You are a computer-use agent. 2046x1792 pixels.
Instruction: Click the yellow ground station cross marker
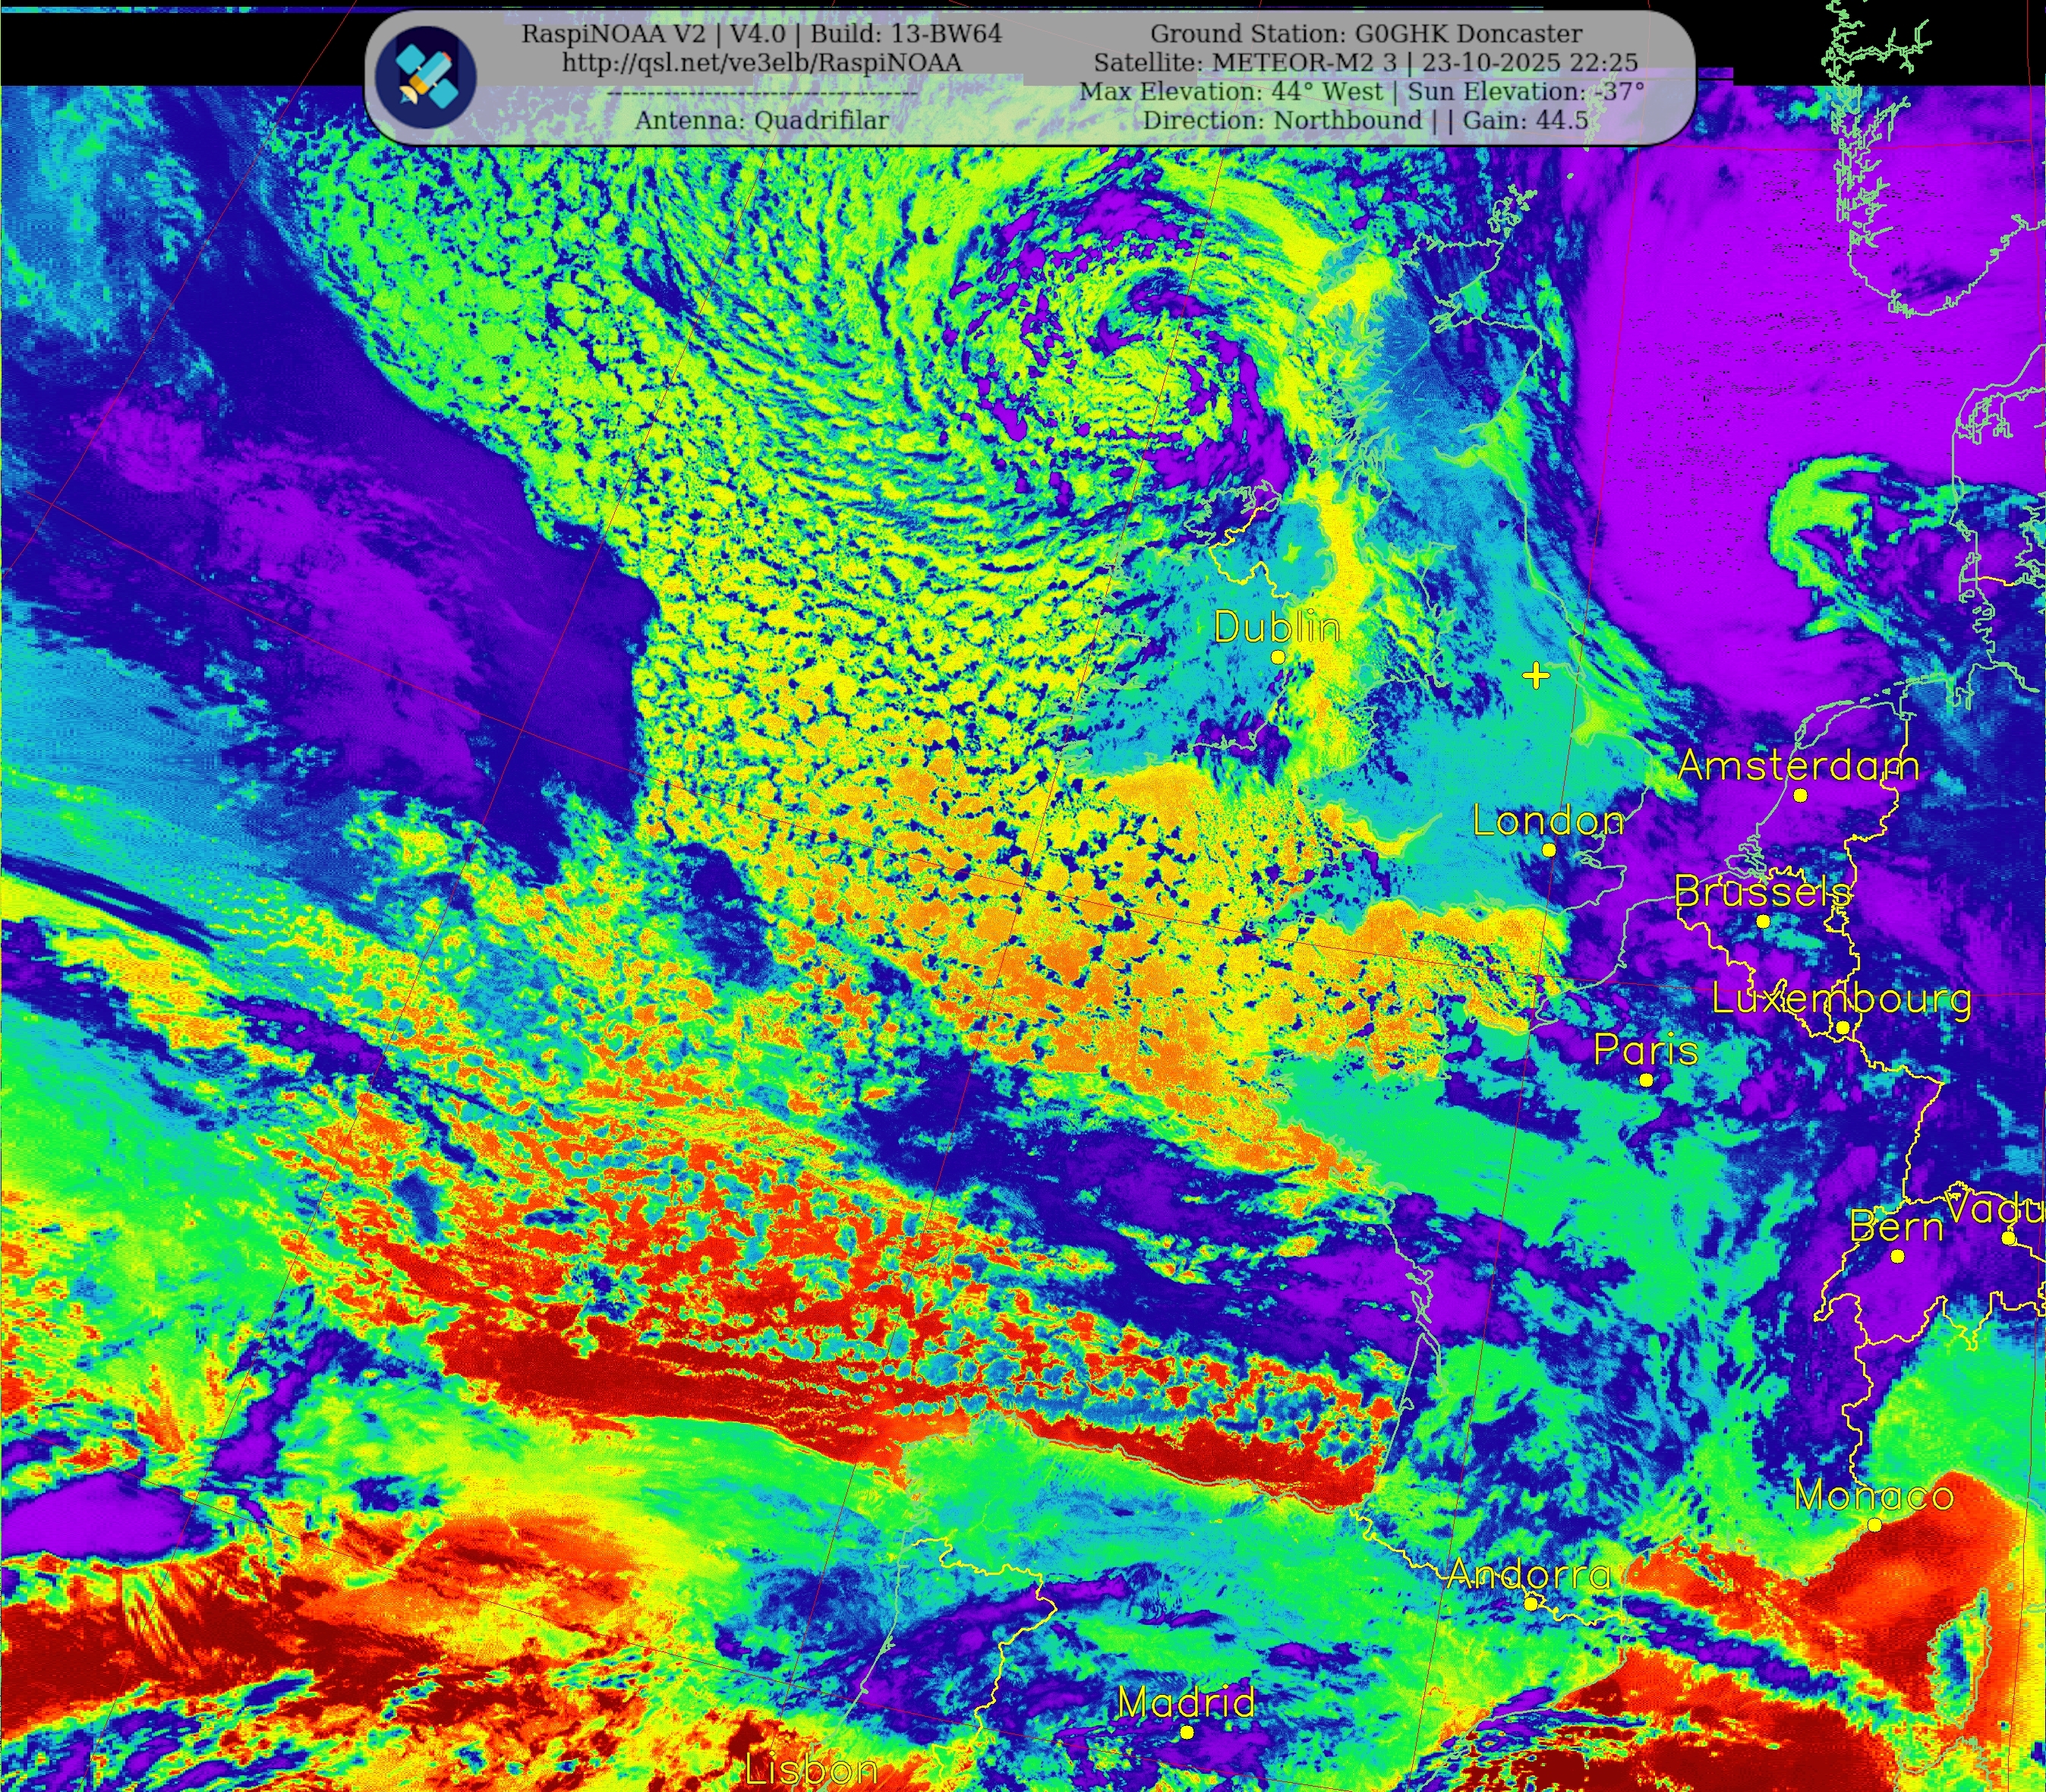click(1536, 676)
